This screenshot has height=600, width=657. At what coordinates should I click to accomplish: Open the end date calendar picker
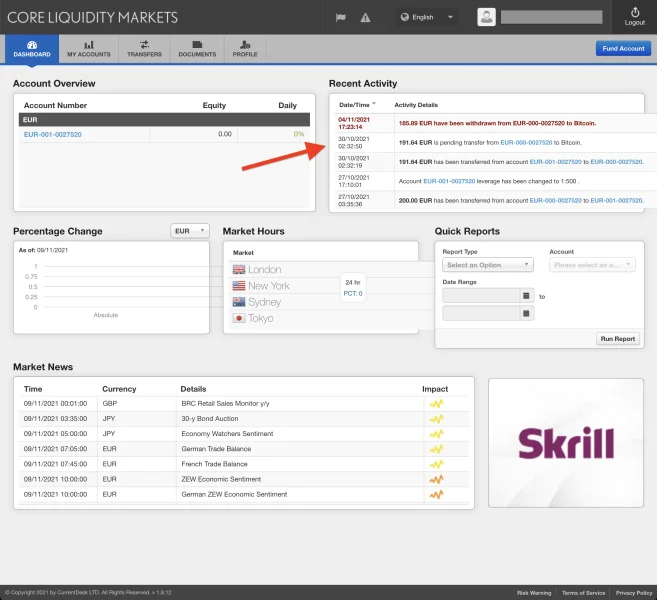[x=527, y=313]
